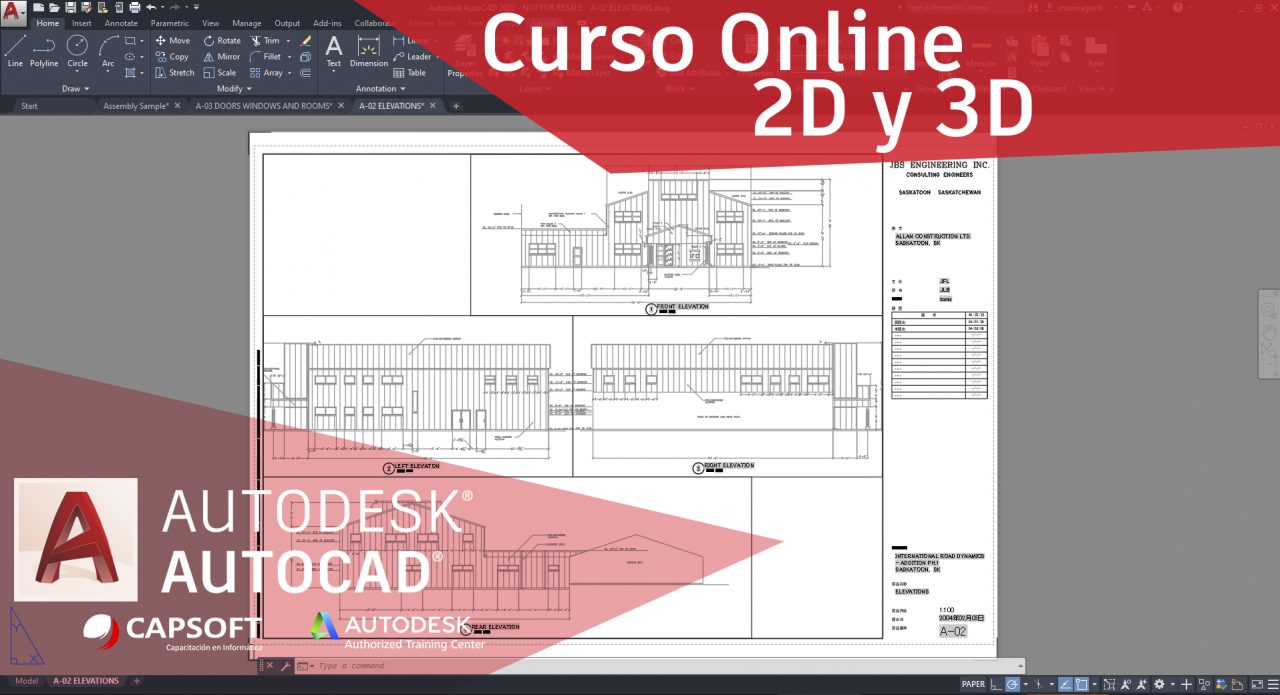The image size is (1280, 695).
Task: Click the Erase icon in Modify panel
Action: pyautogui.click(x=306, y=41)
